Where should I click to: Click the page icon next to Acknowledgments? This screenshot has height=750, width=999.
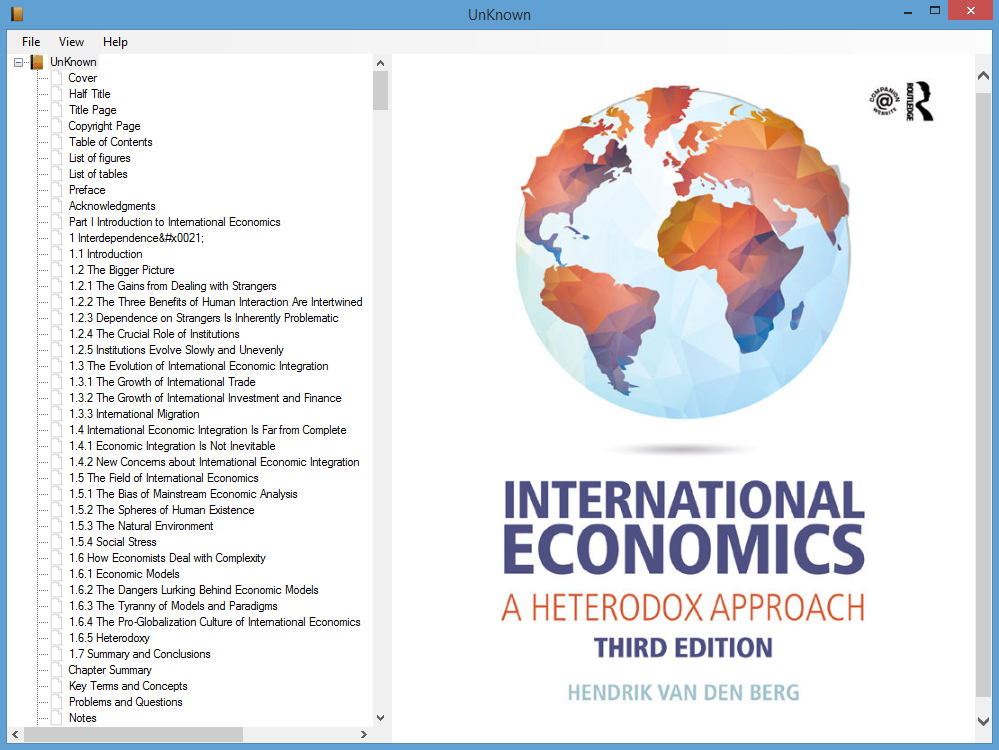click(57, 206)
